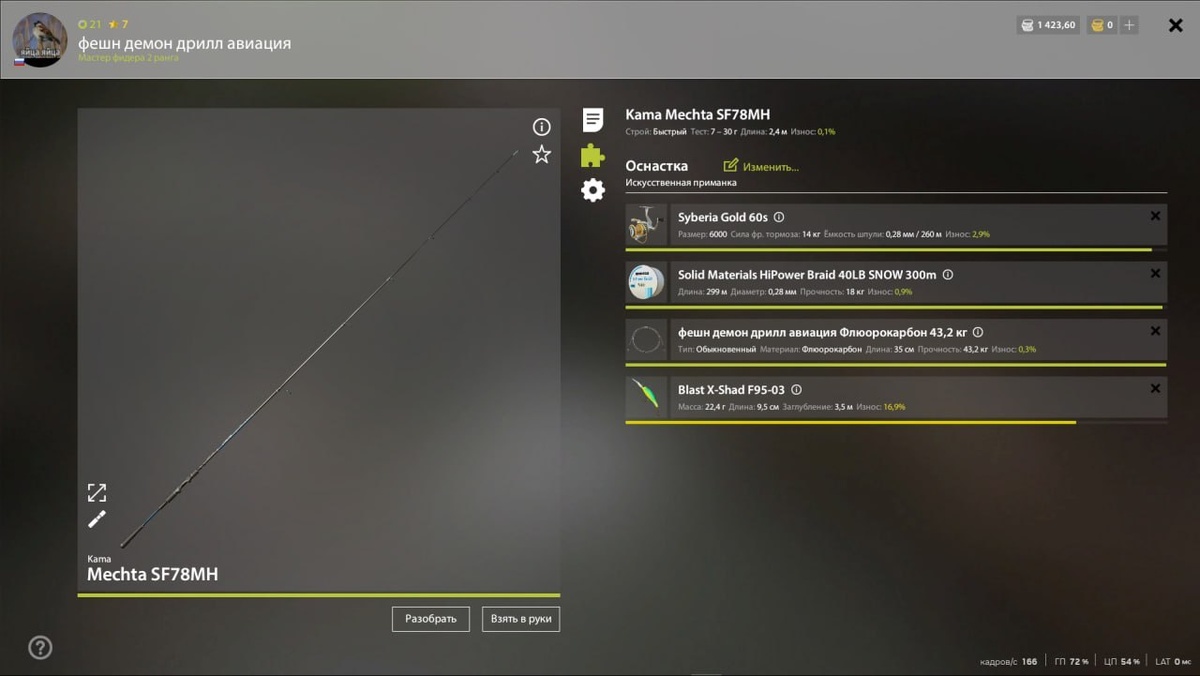Image resolution: width=1200 pixels, height=676 pixels.
Task: Click Blast X-Shad lure wear bar
Action: coord(896,422)
